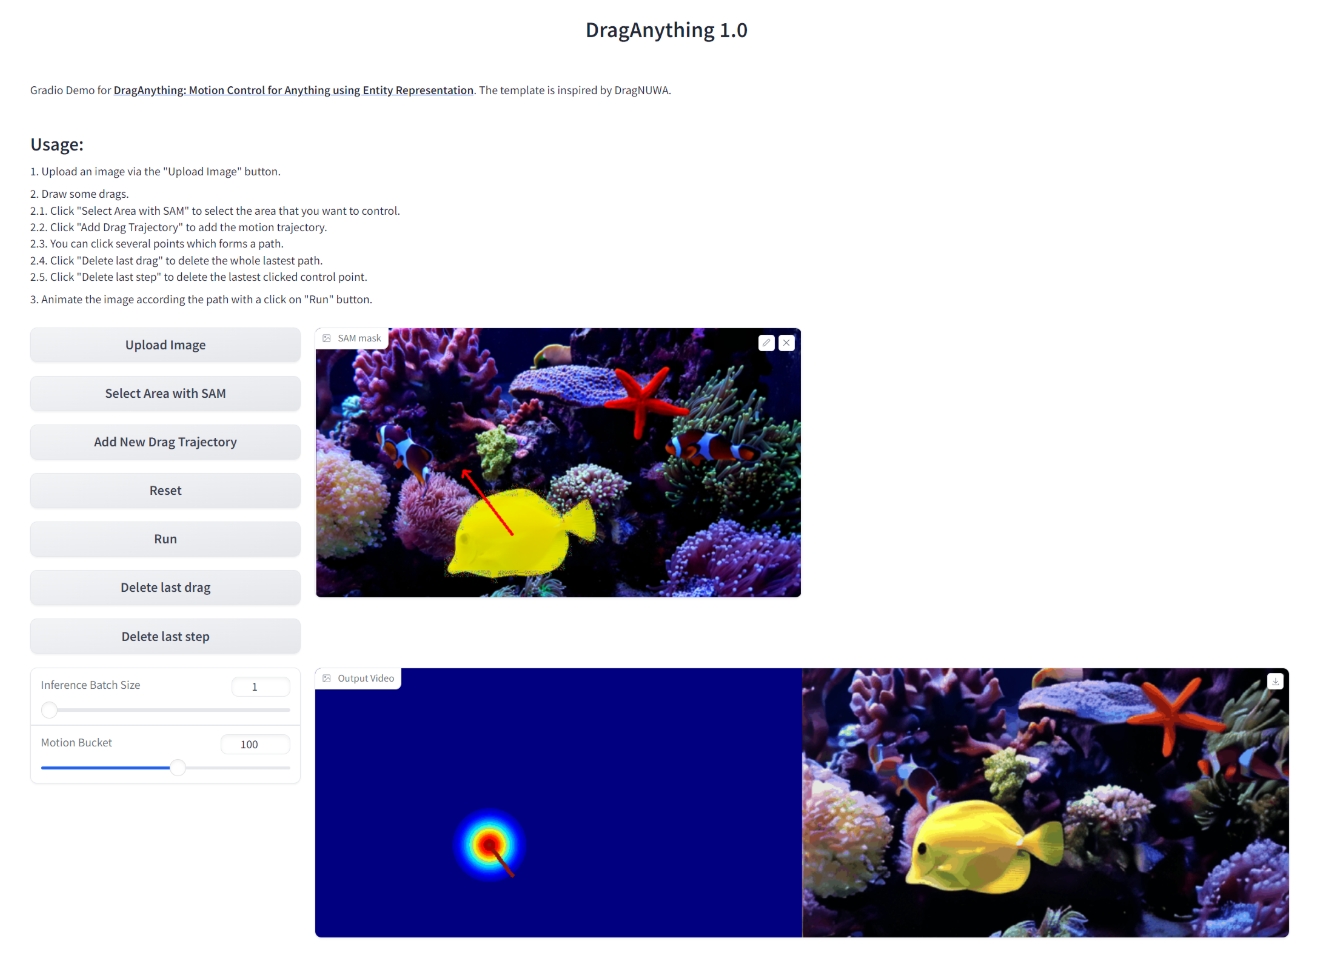The width and height of the screenshot is (1330, 960).
Task: Remove the SAM mask image with X icon
Action: (787, 343)
